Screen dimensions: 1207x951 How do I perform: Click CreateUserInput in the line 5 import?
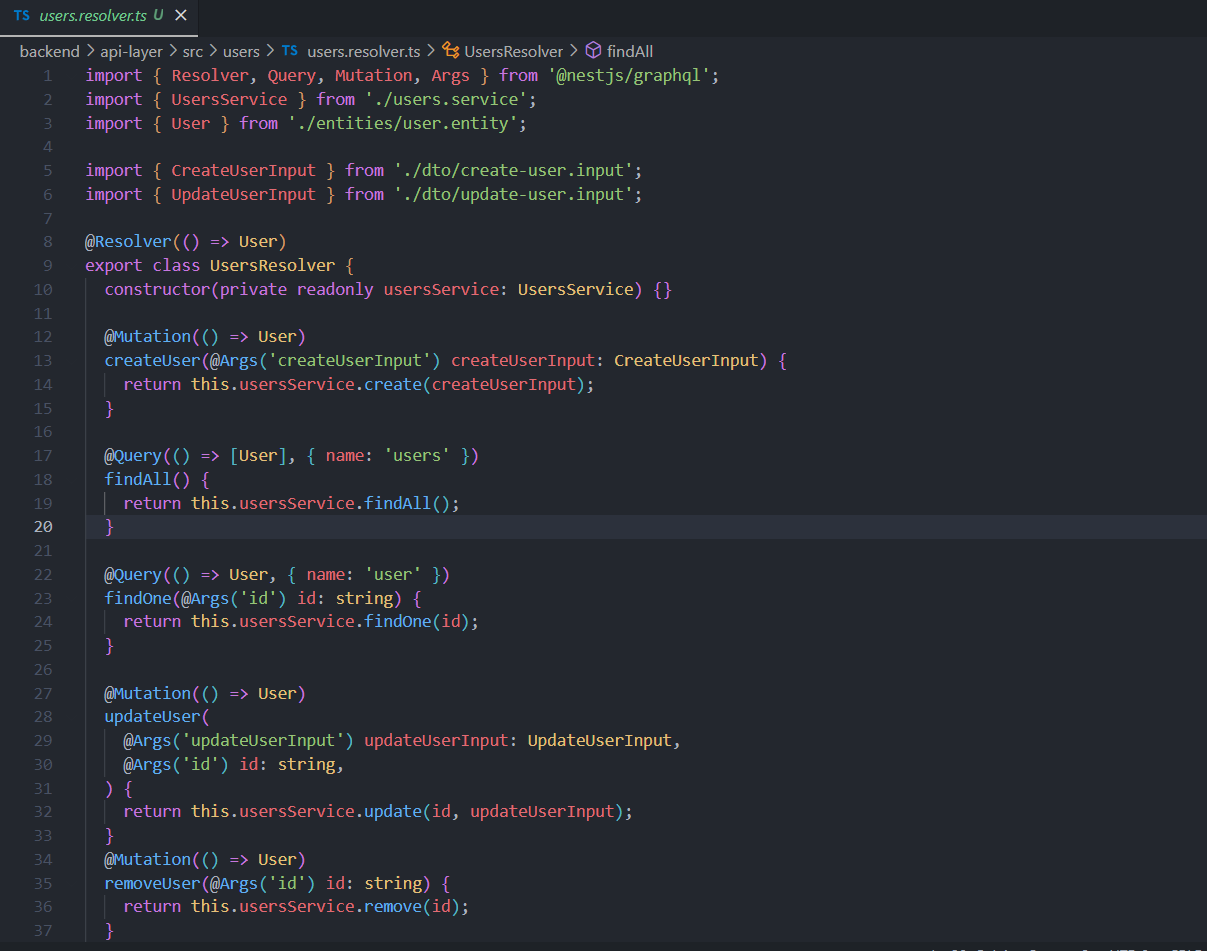pyautogui.click(x=243, y=171)
